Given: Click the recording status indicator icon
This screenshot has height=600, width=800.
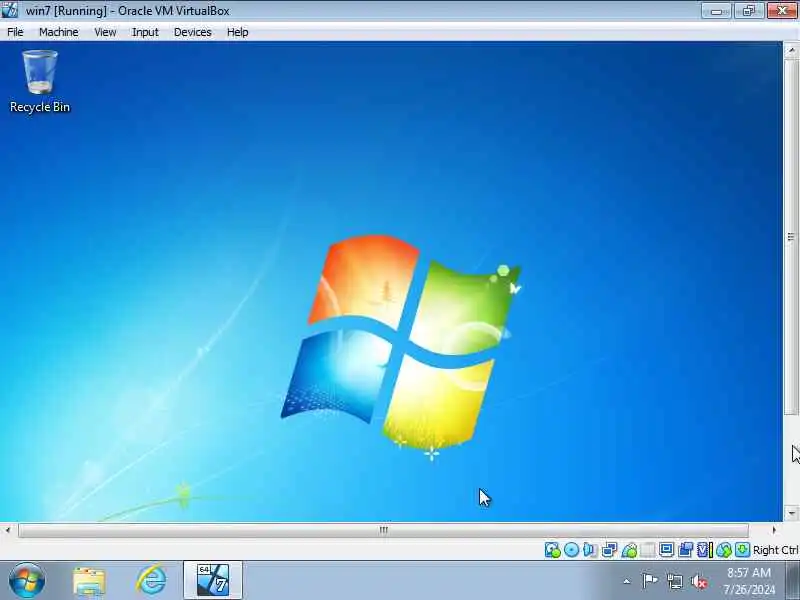Looking at the screenshot, I should point(686,550).
